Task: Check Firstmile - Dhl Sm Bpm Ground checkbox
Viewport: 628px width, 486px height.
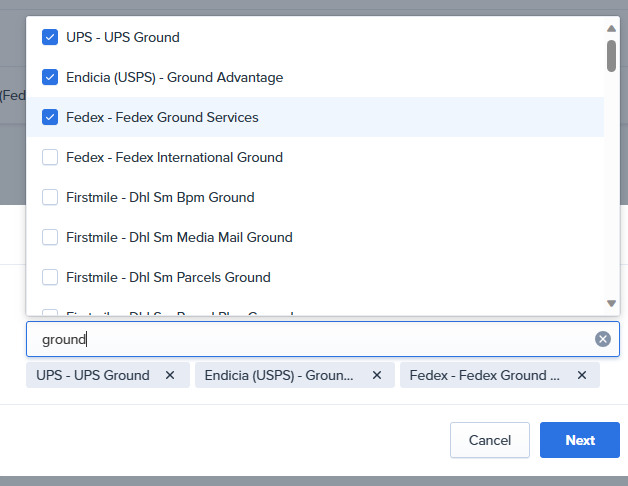Action: tap(50, 198)
